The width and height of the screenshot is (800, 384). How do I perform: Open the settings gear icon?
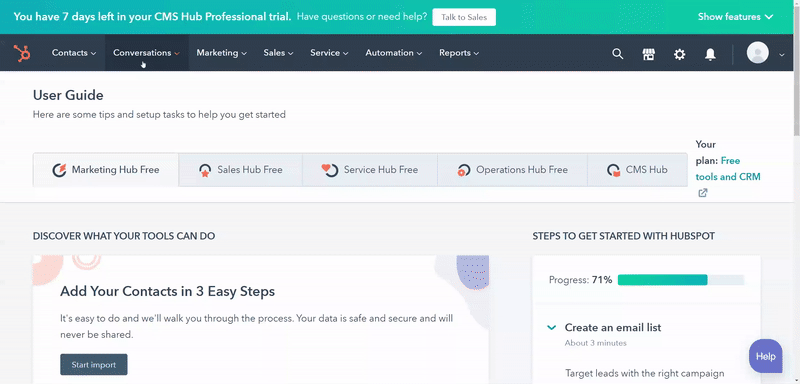pyautogui.click(x=680, y=54)
